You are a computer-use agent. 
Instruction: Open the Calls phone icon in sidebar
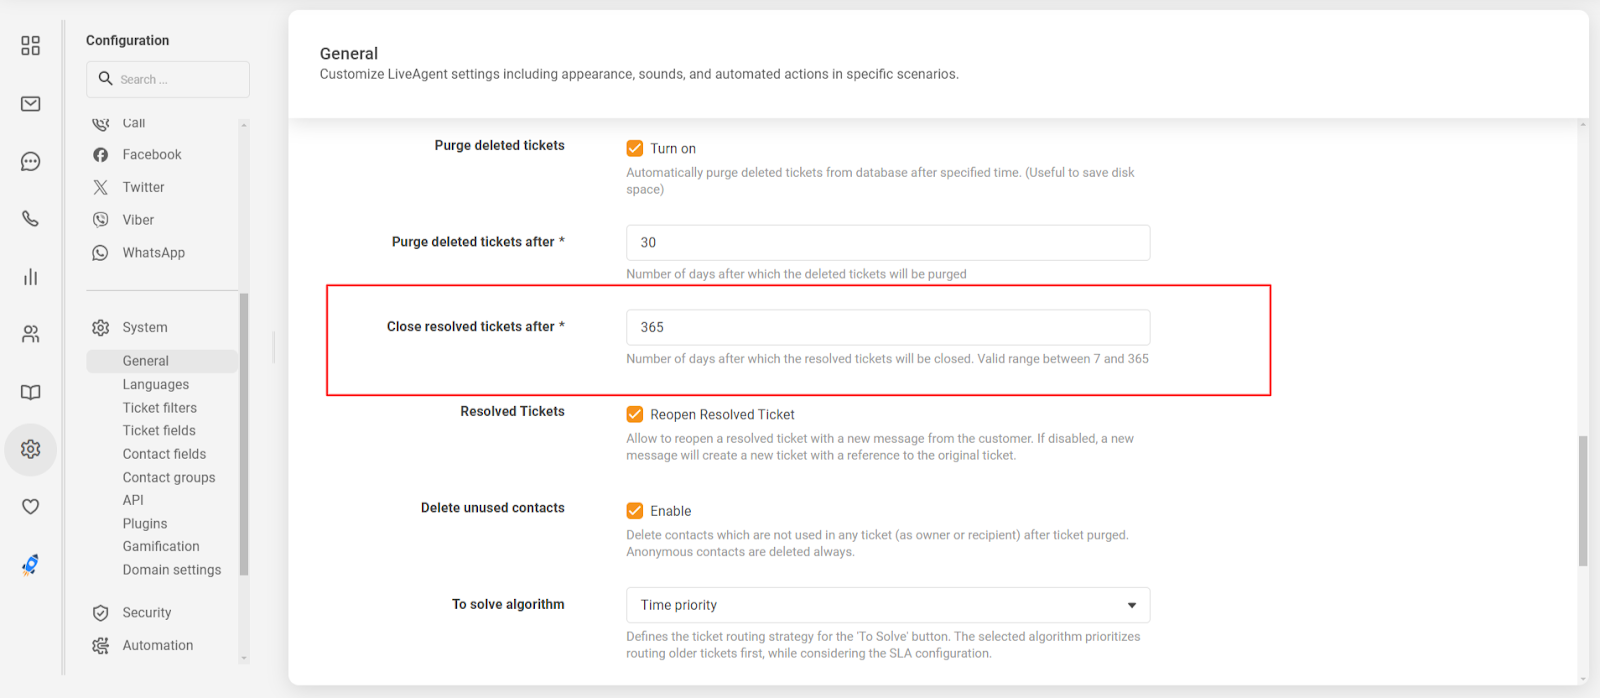(x=31, y=219)
